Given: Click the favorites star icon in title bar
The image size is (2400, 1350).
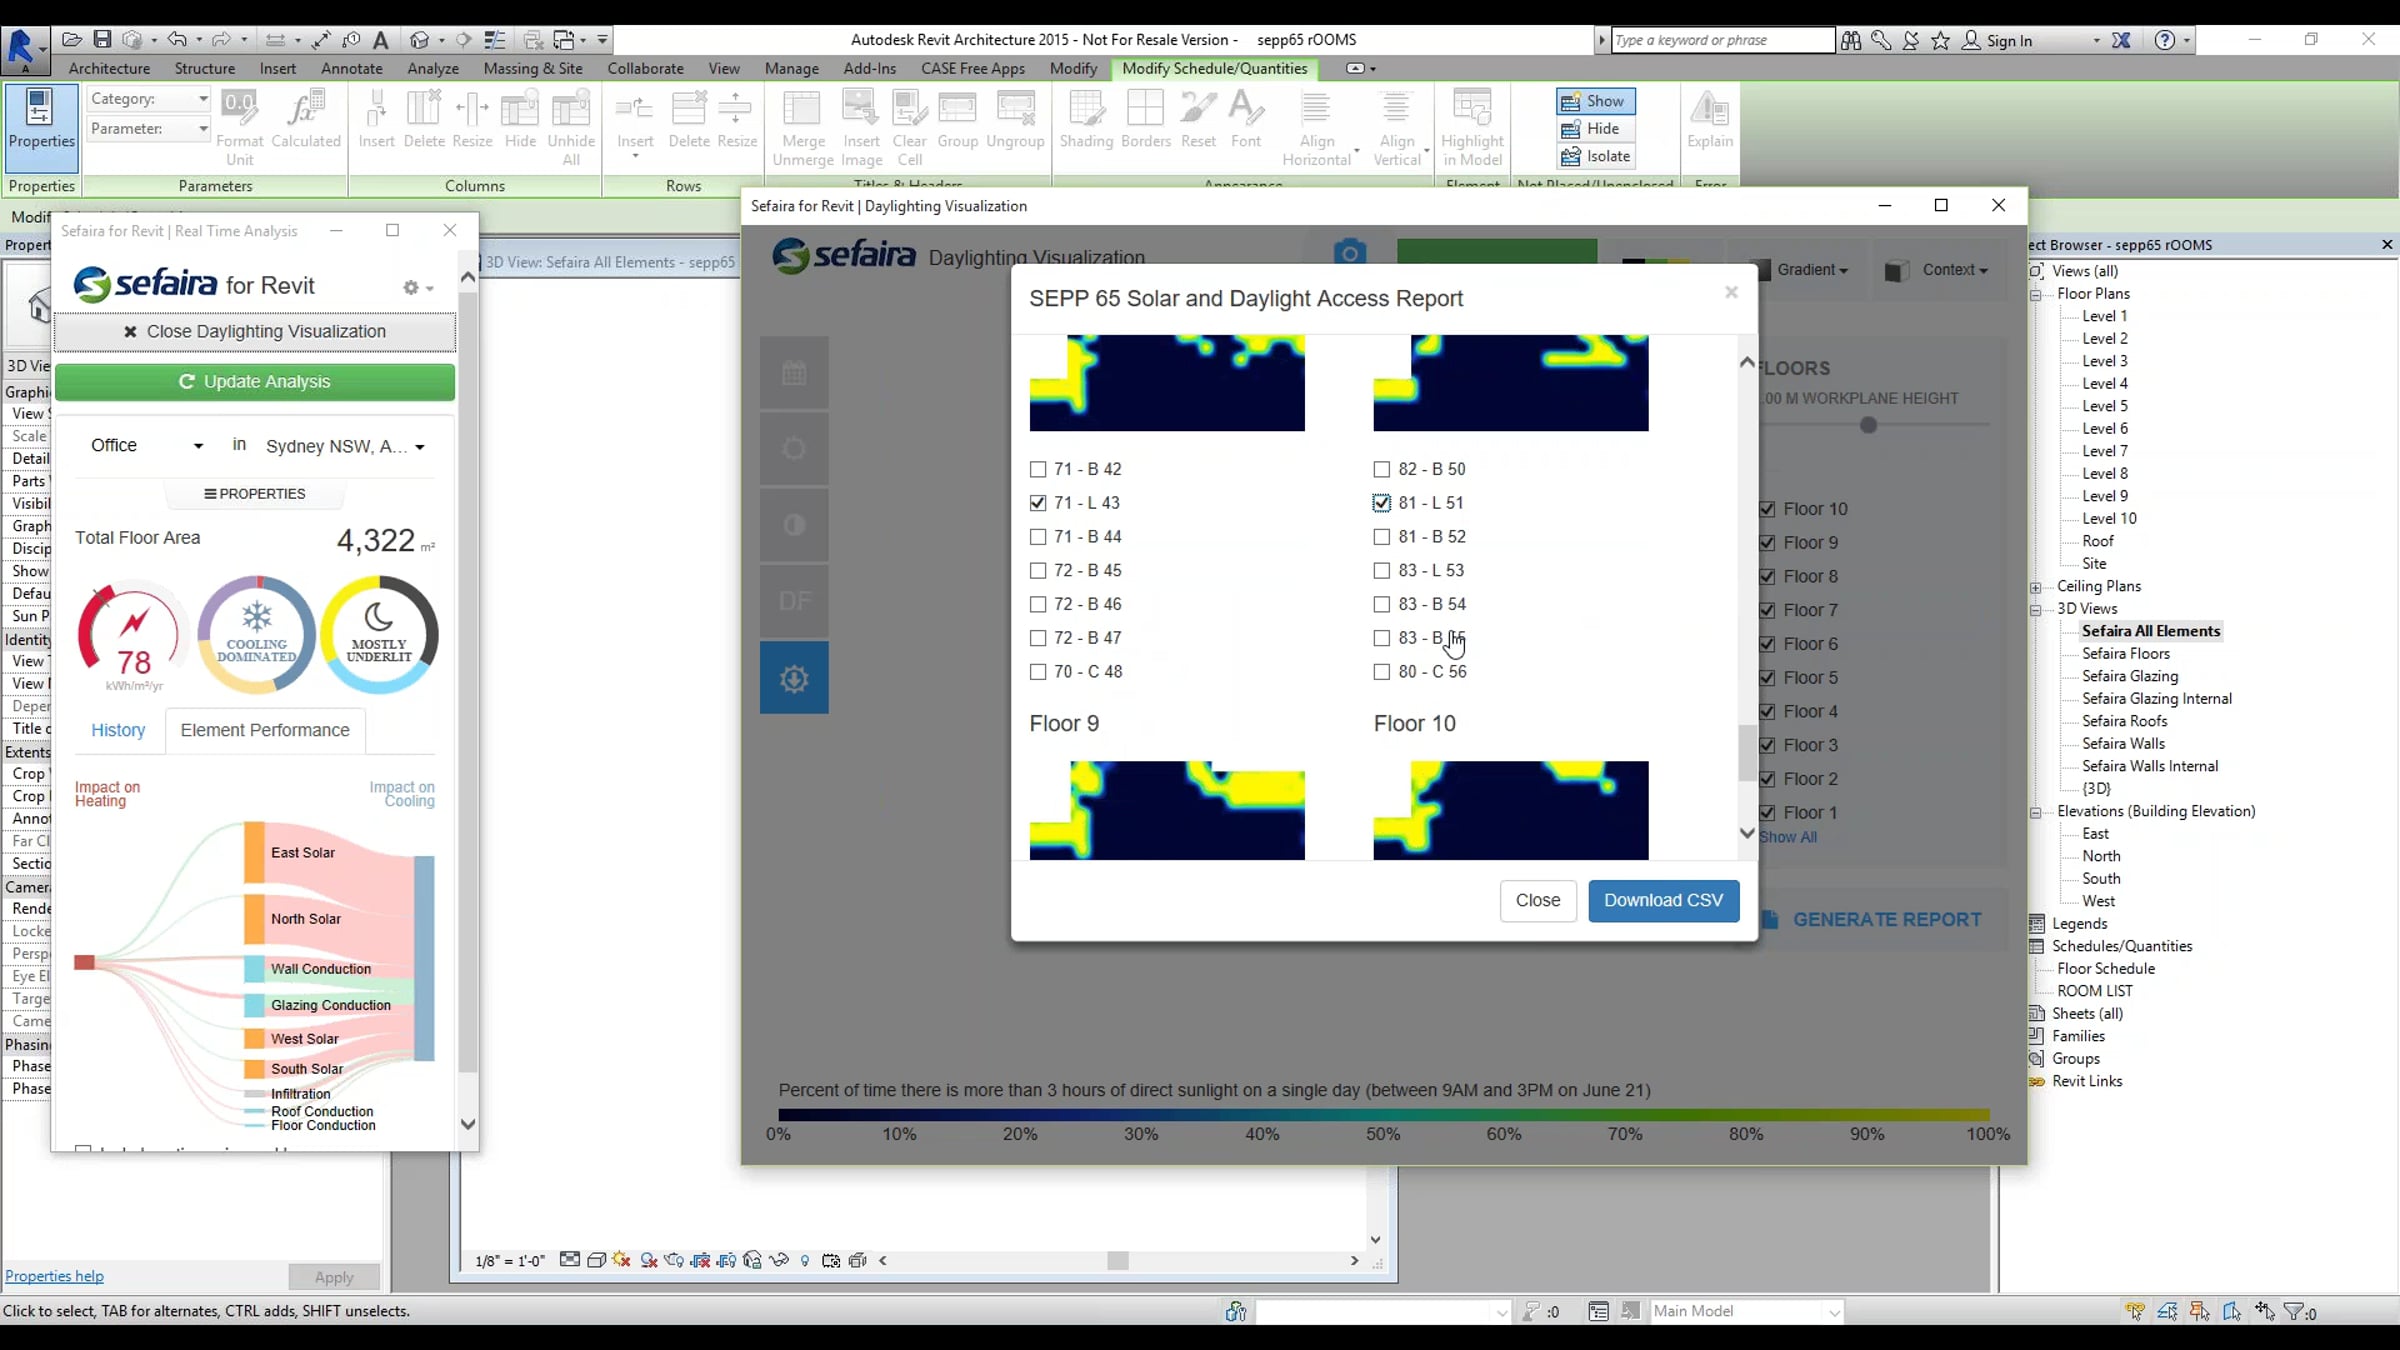Looking at the screenshot, I should pos(1941,40).
